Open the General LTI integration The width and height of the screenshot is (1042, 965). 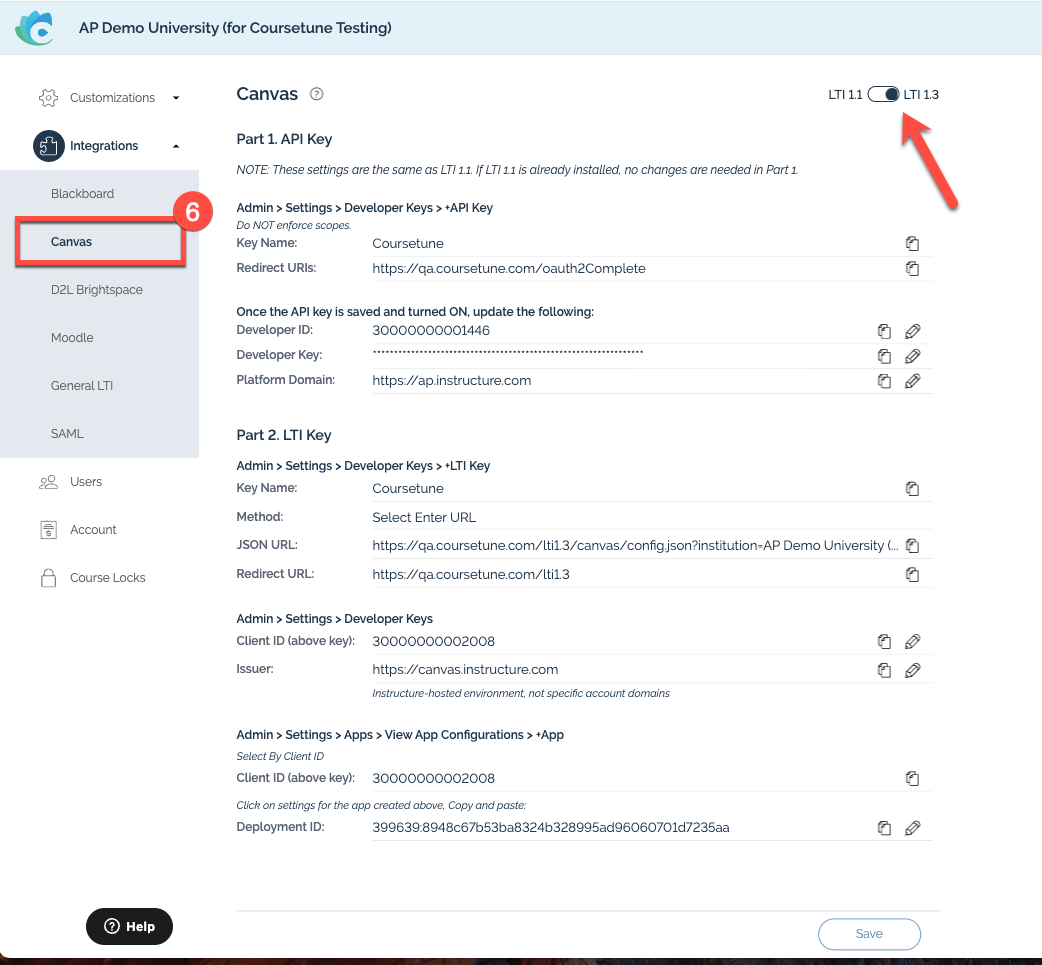pyautogui.click(x=82, y=385)
